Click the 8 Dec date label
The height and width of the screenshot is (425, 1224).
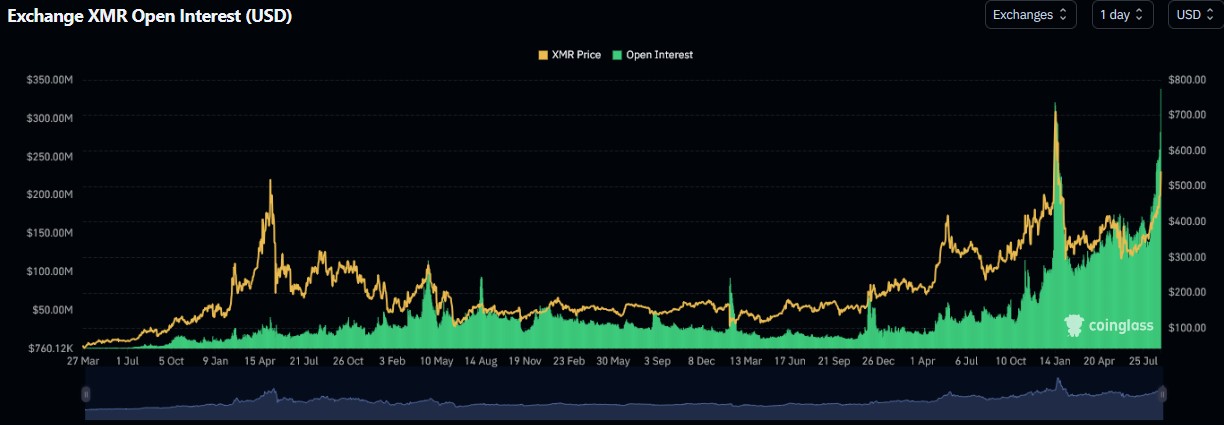pos(701,361)
